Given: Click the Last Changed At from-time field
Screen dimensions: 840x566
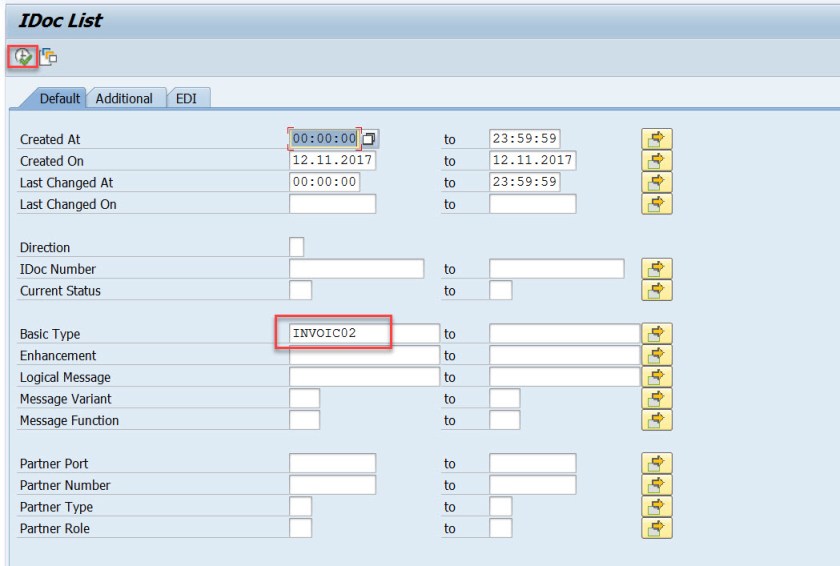Looking at the screenshot, I should click(x=325, y=182).
